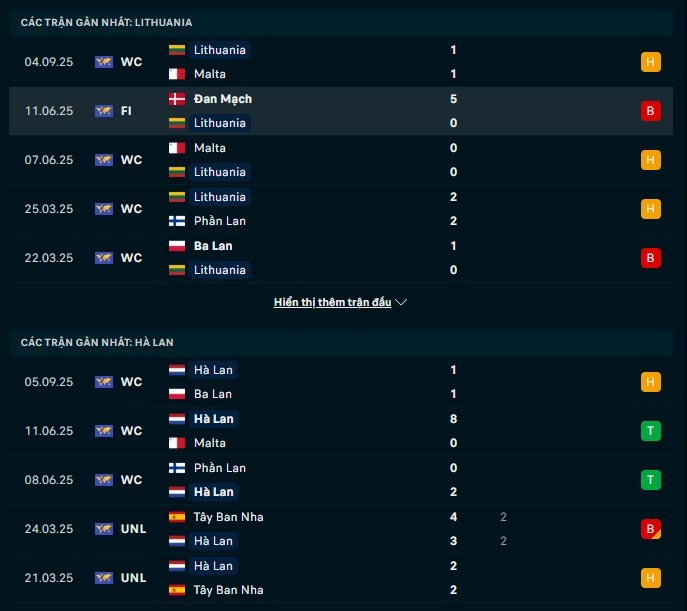The height and width of the screenshot is (611, 687).
Task: Click the yellow H badge for Hà Lan vs Tây Ban Nha 21.03.25
Action: pyautogui.click(x=650, y=578)
